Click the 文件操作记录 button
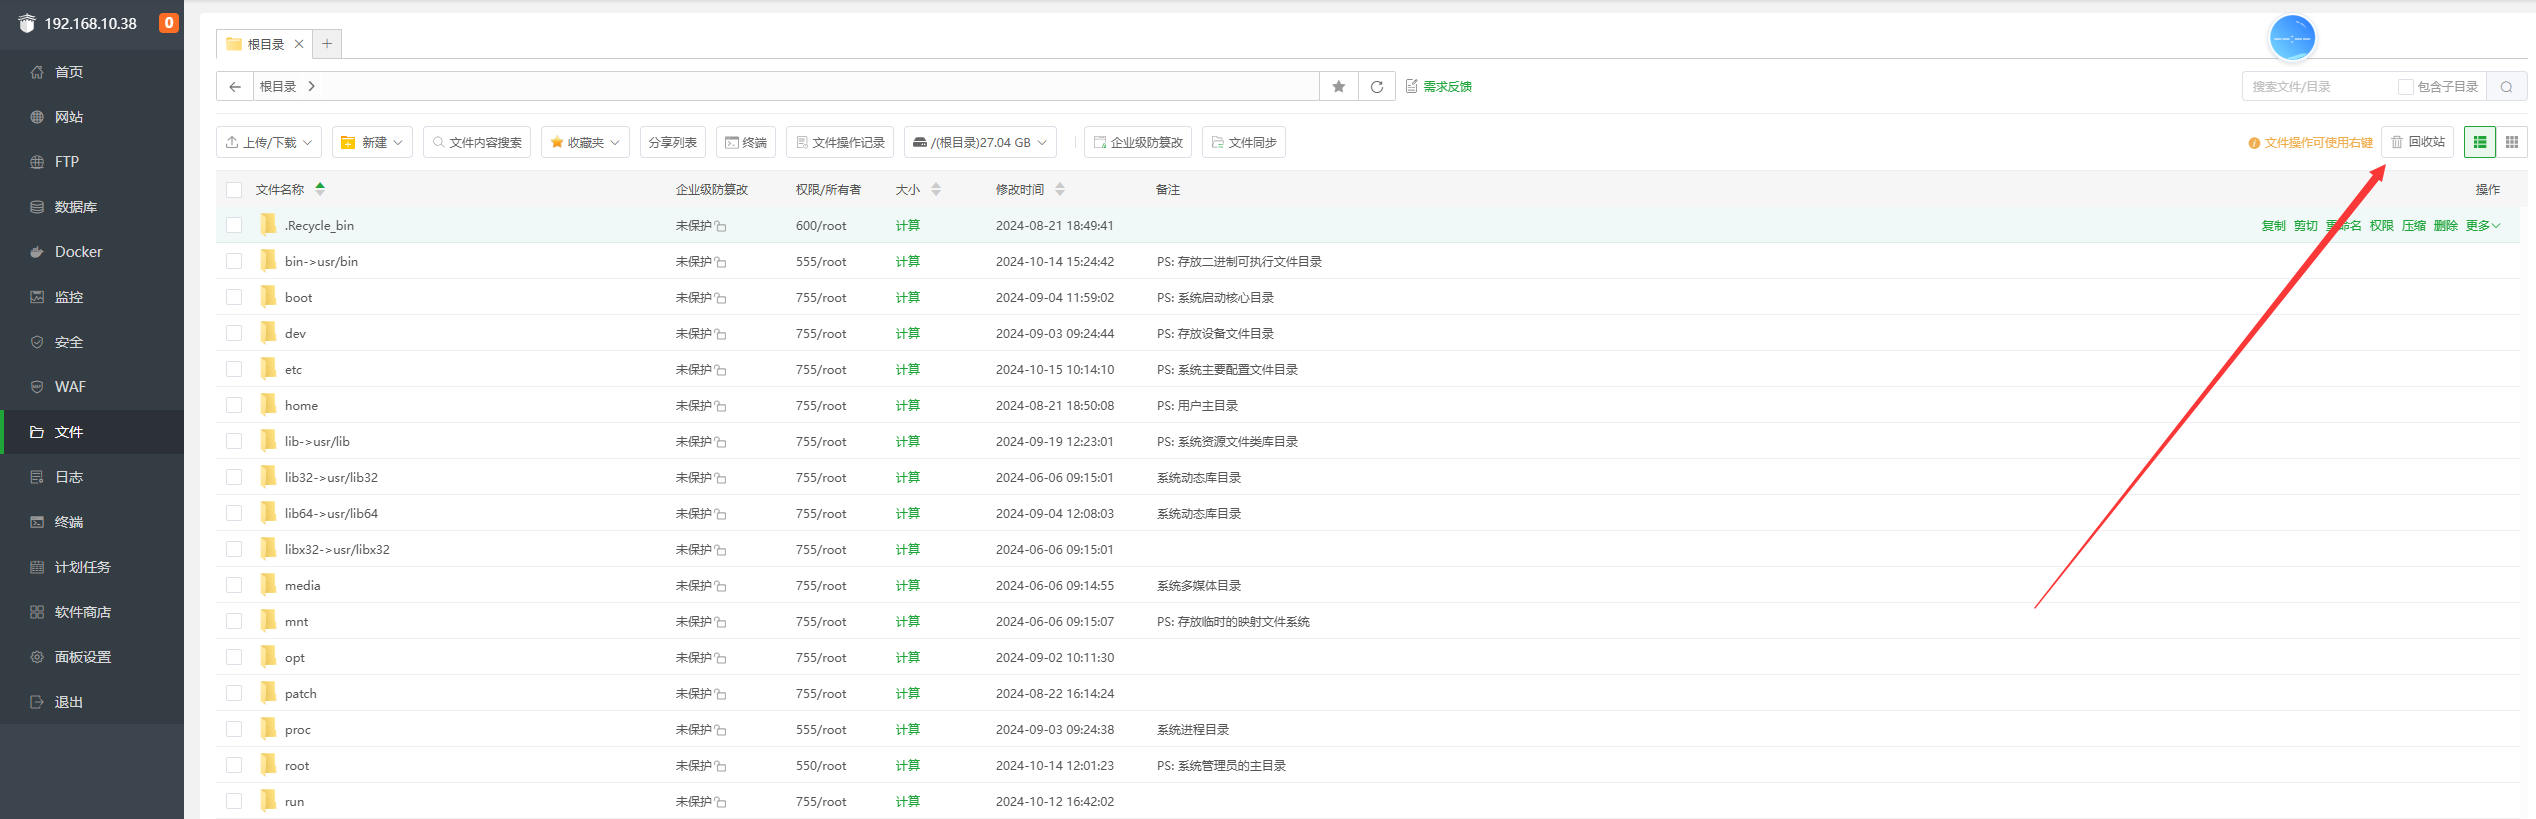This screenshot has width=2536, height=819. tap(840, 143)
